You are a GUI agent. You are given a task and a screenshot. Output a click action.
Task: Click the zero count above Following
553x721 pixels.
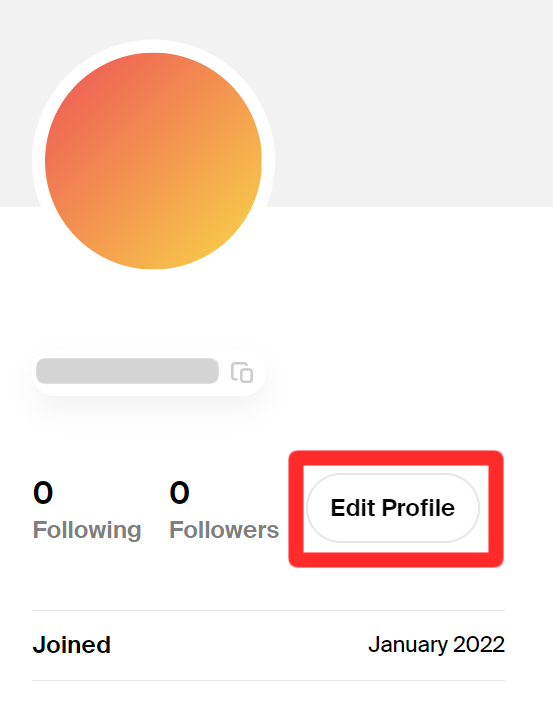[x=43, y=492]
